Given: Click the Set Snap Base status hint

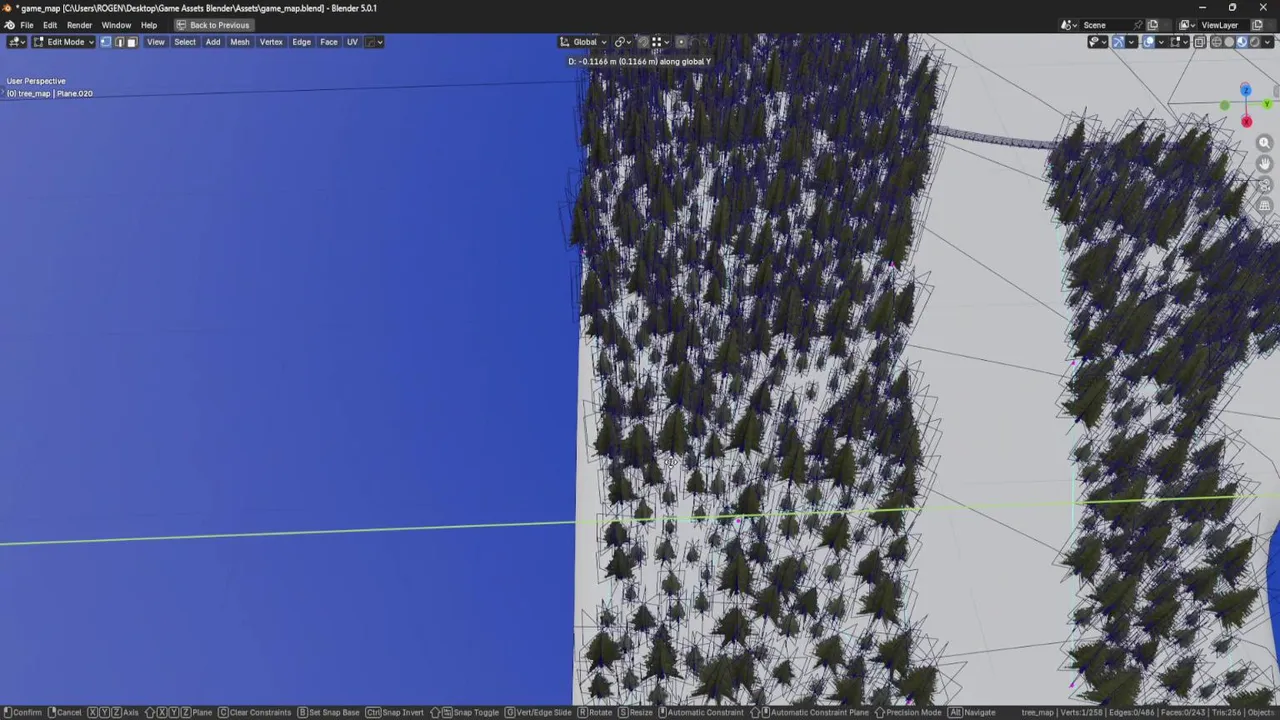Looking at the screenshot, I should [328, 712].
